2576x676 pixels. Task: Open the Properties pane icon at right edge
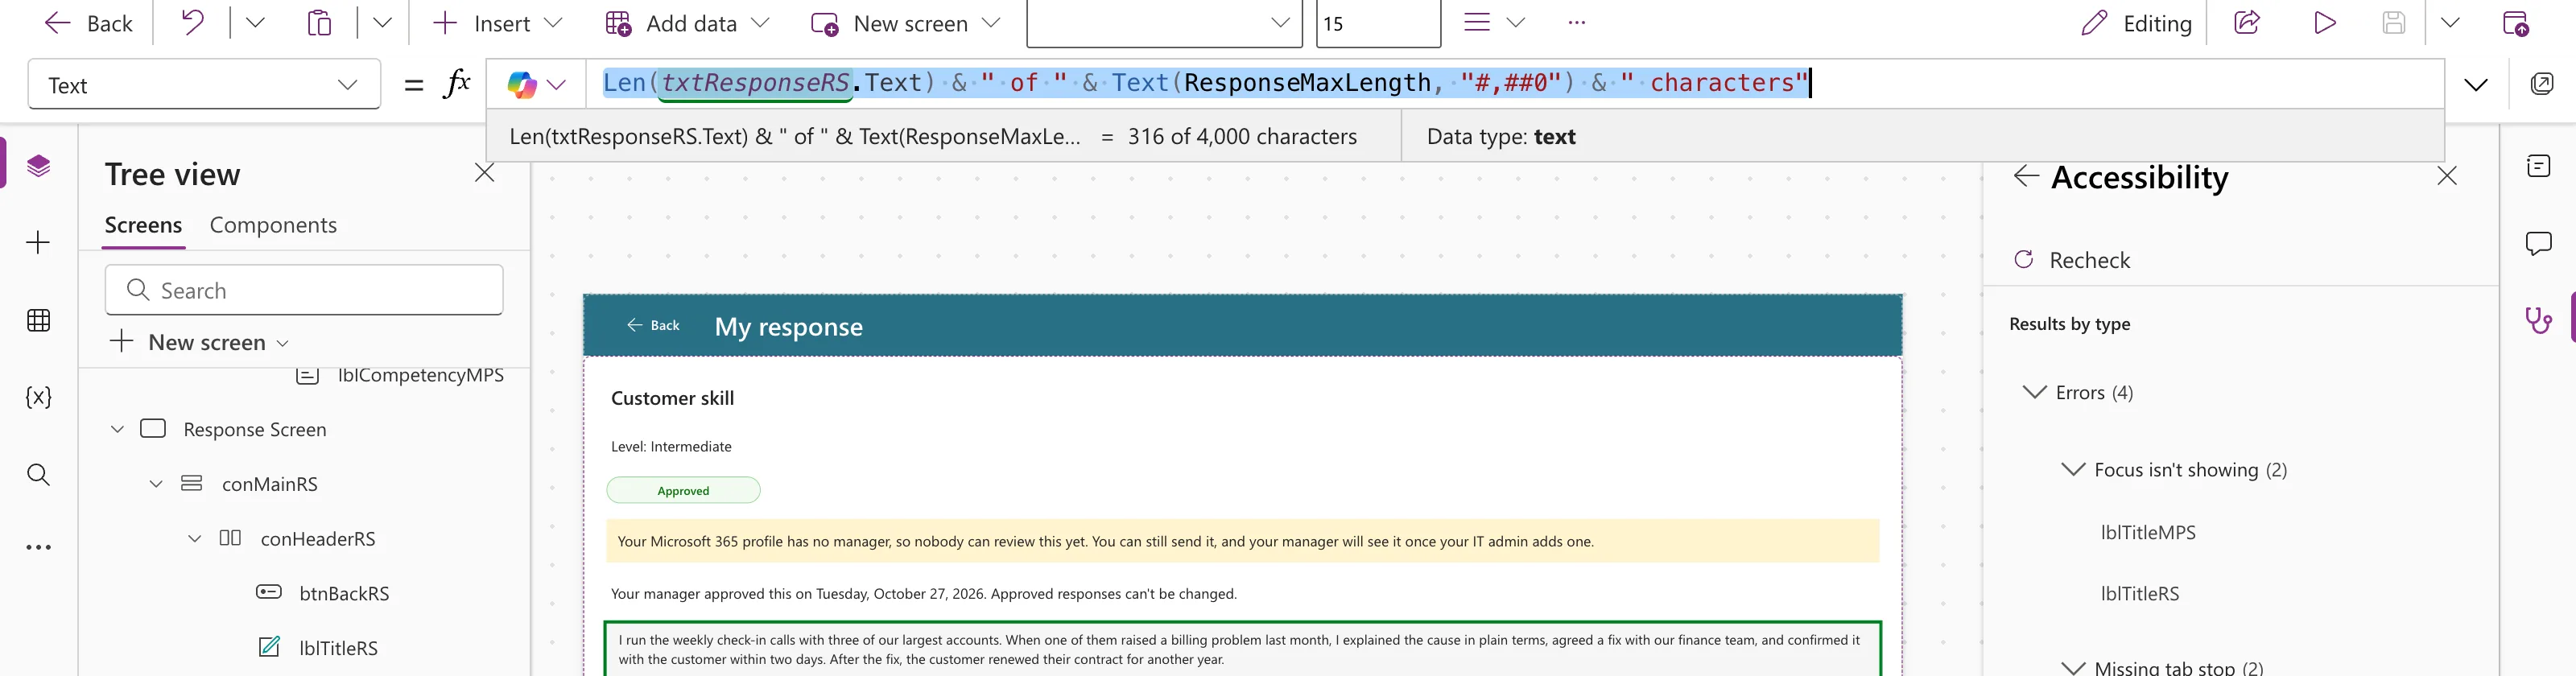click(2538, 166)
